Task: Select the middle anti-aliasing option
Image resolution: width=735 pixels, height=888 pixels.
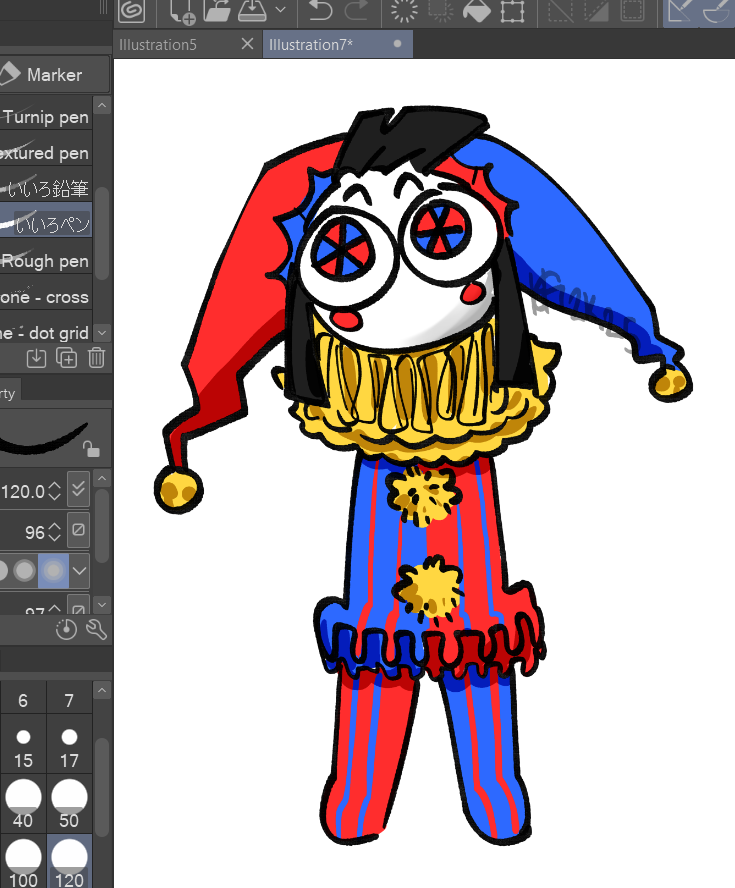Action: pyautogui.click(x=24, y=570)
